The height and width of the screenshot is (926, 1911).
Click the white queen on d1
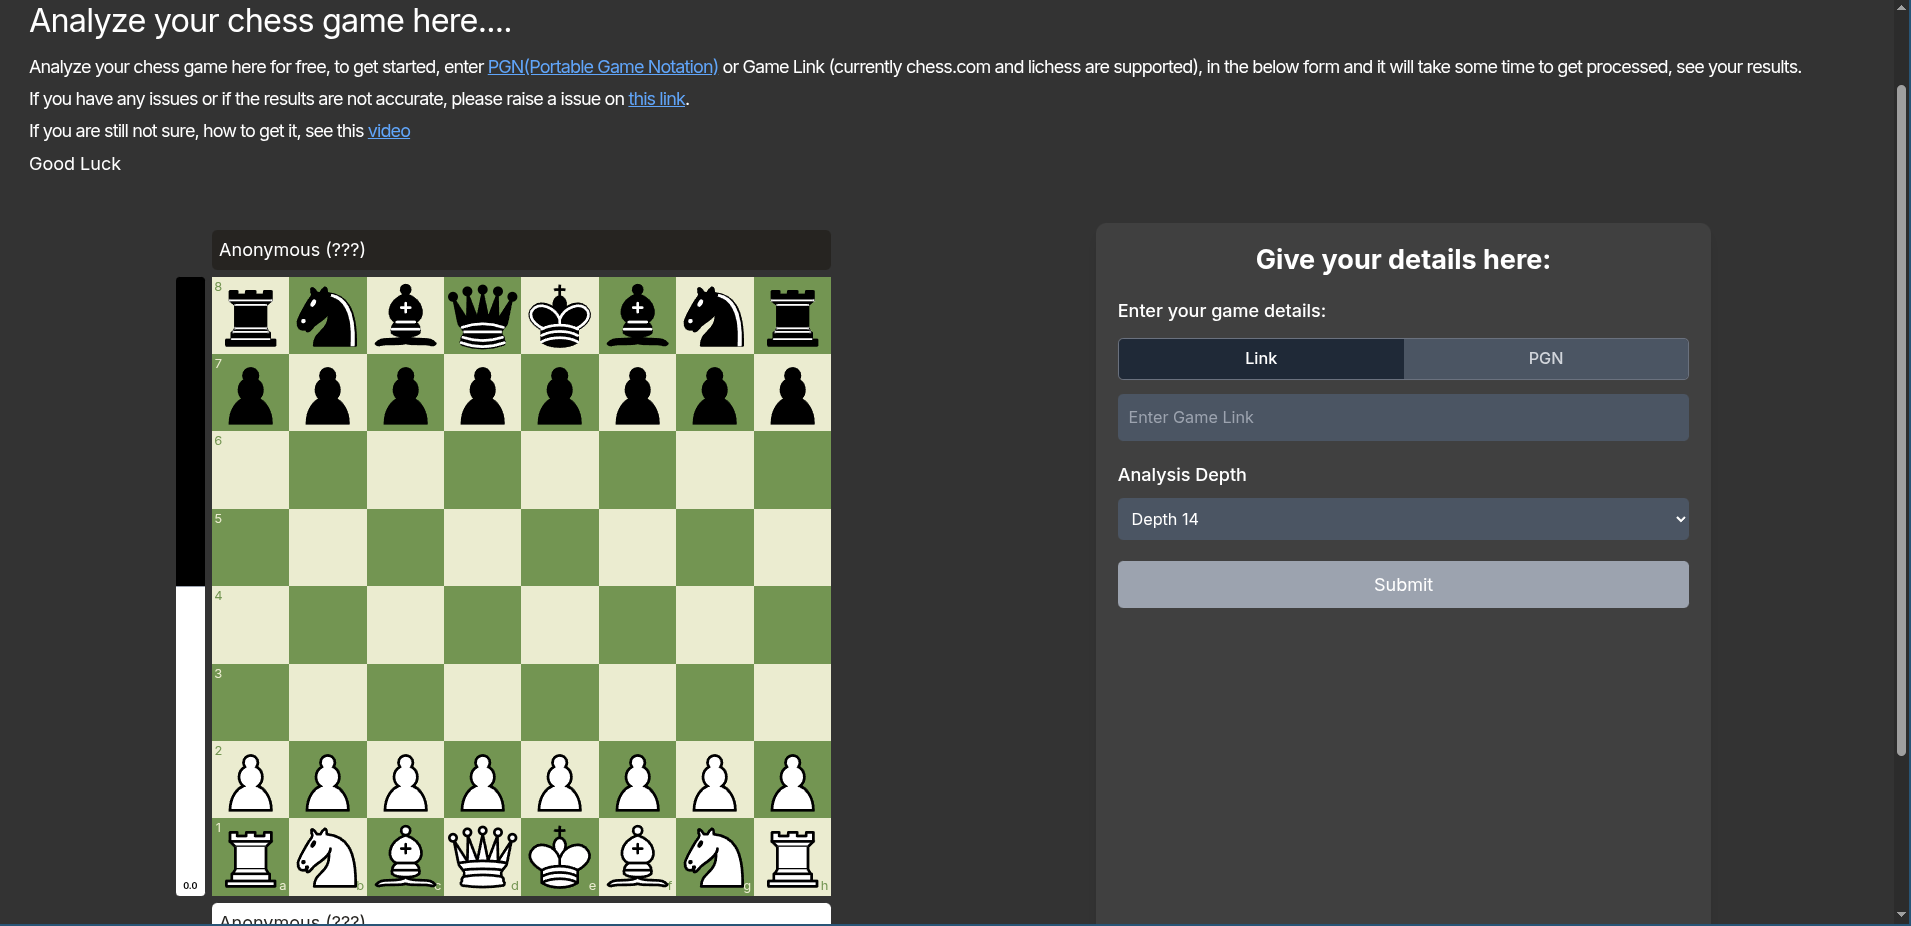tap(482, 857)
